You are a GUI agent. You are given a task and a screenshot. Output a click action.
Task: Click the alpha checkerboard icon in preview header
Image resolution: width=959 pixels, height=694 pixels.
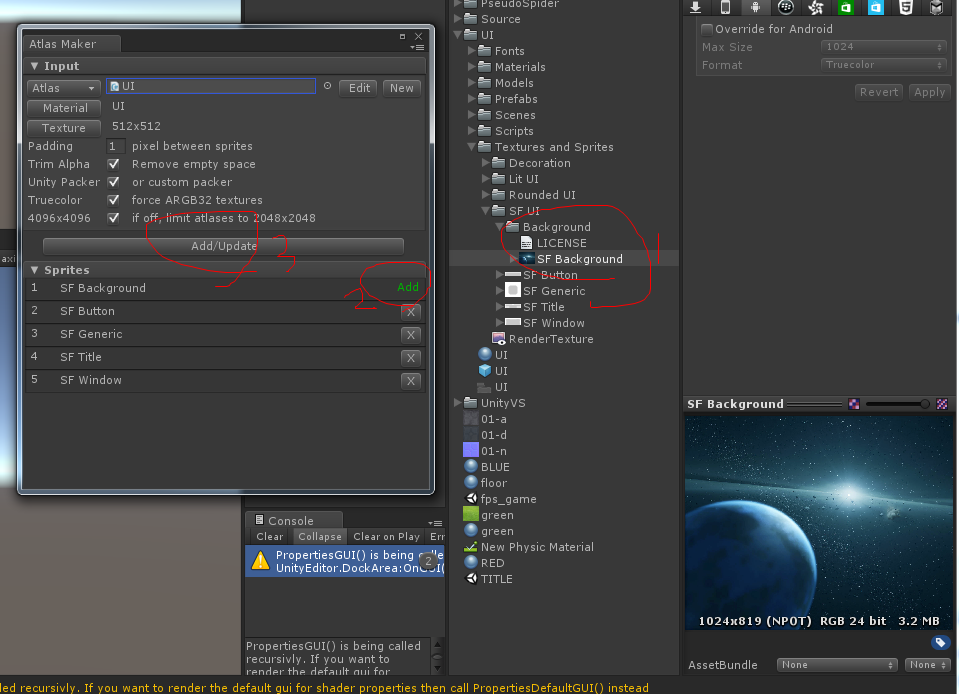coord(942,404)
